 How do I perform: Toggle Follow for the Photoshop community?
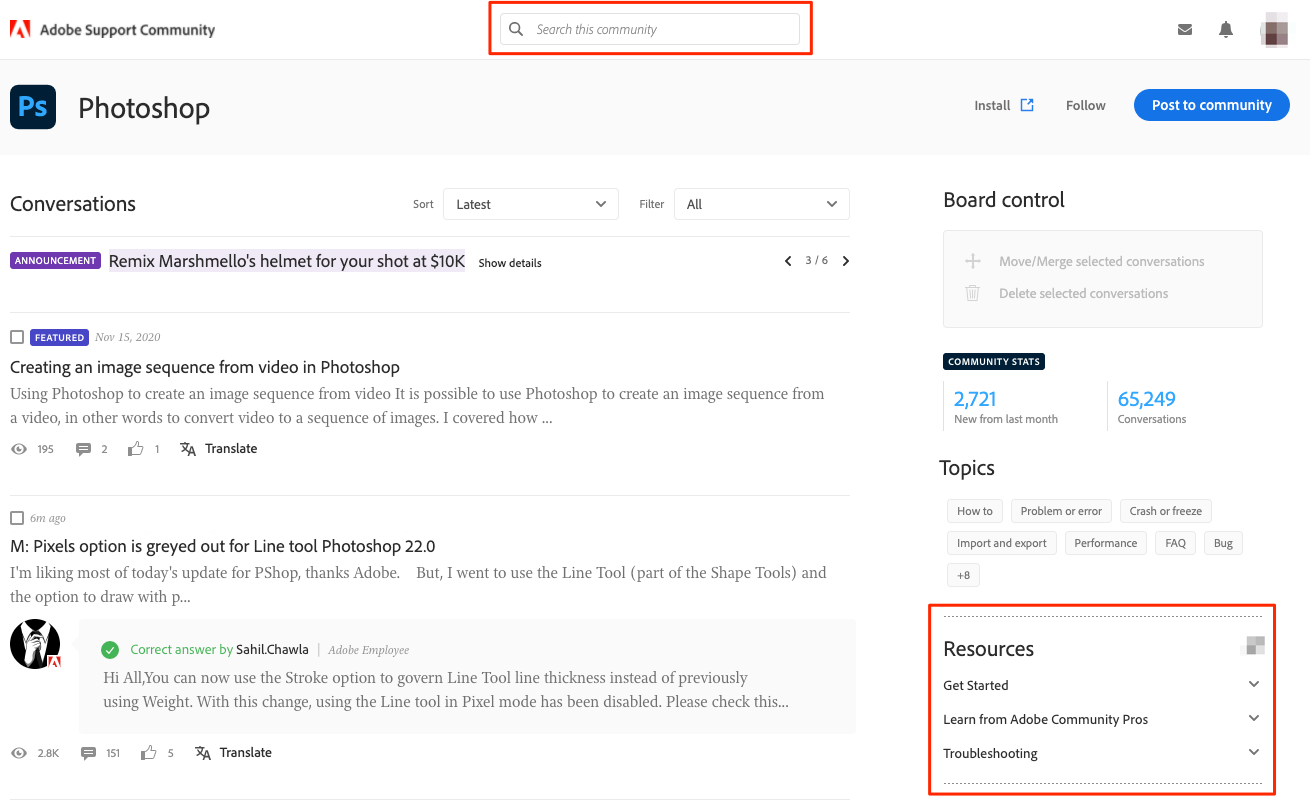(x=1085, y=105)
